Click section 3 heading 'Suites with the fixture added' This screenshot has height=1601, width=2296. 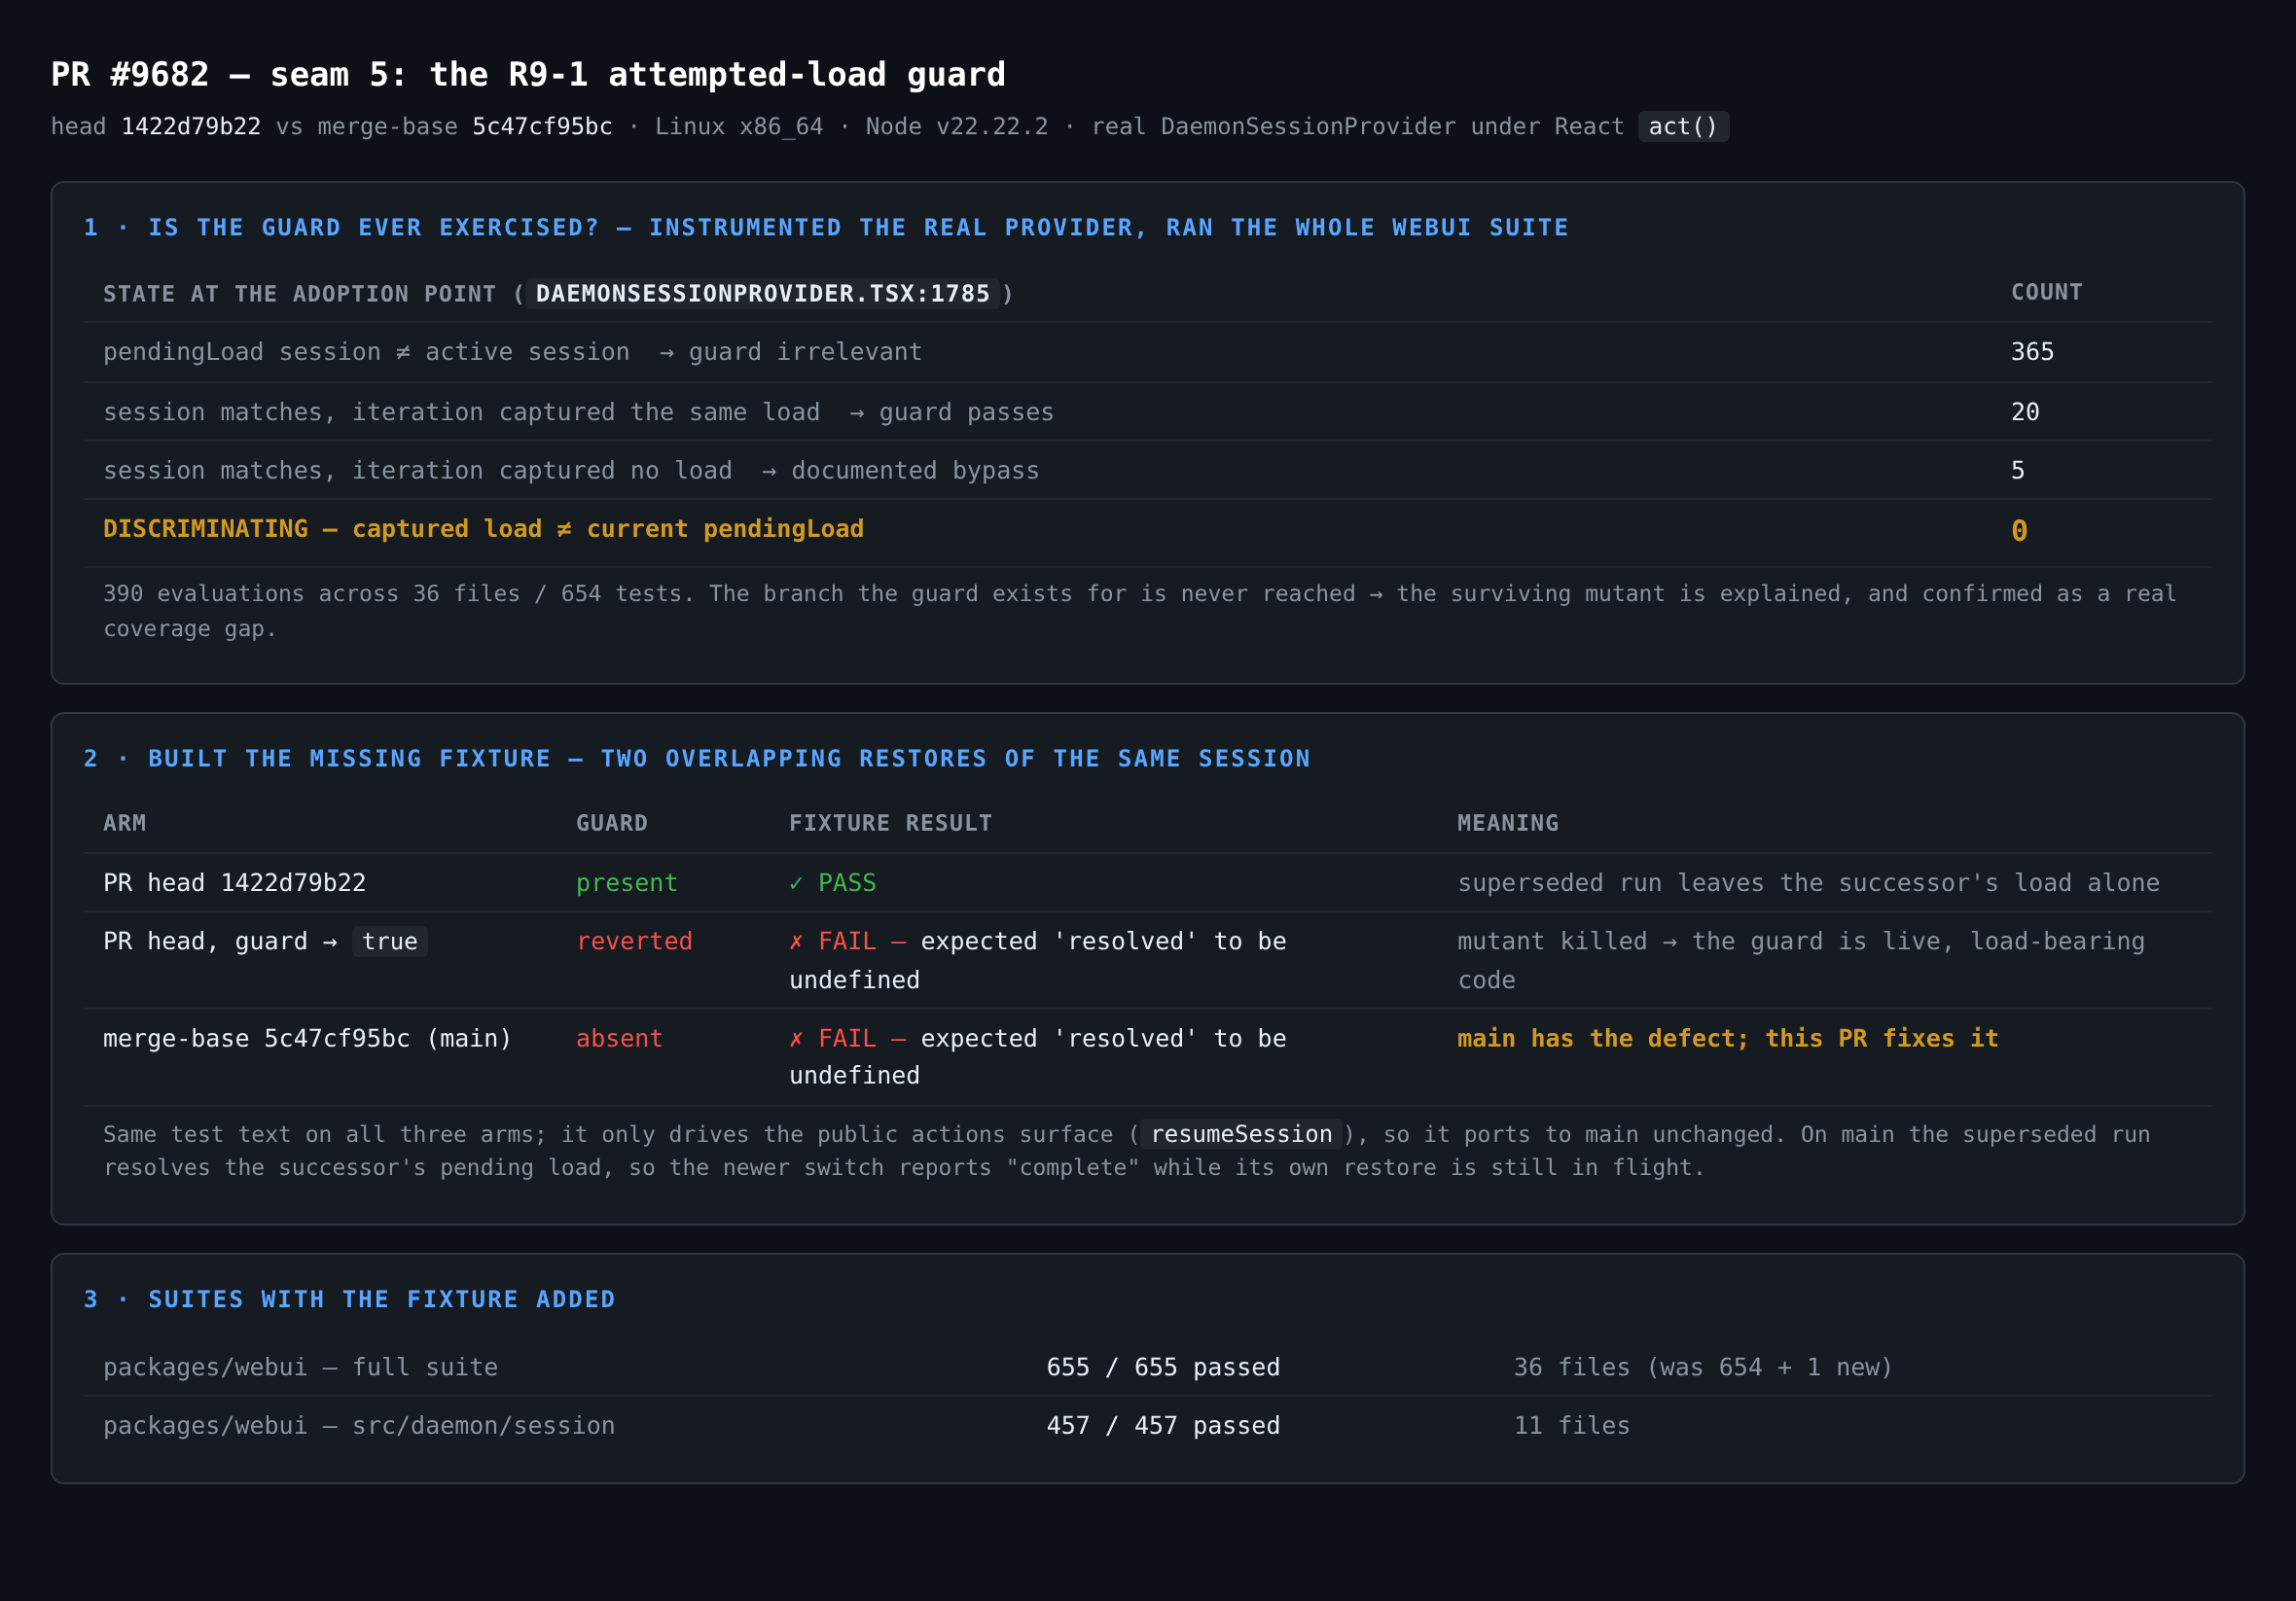pyautogui.click(x=350, y=1299)
